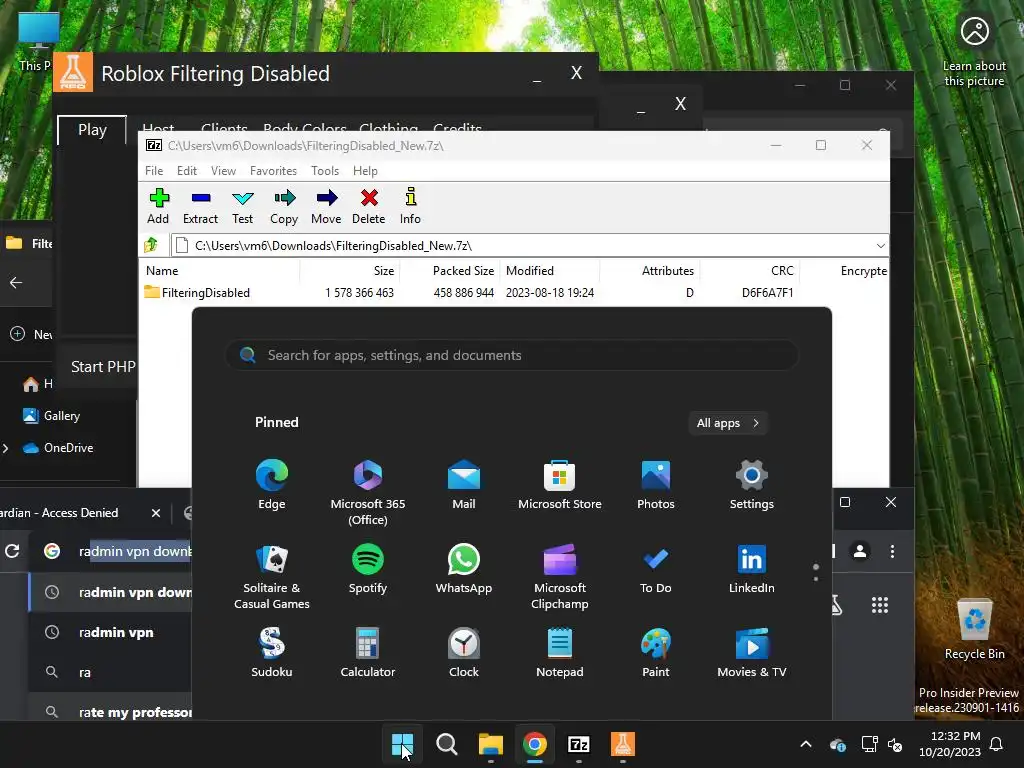Open Calculator pinned app
The height and width of the screenshot is (768, 1024).
[x=368, y=652]
